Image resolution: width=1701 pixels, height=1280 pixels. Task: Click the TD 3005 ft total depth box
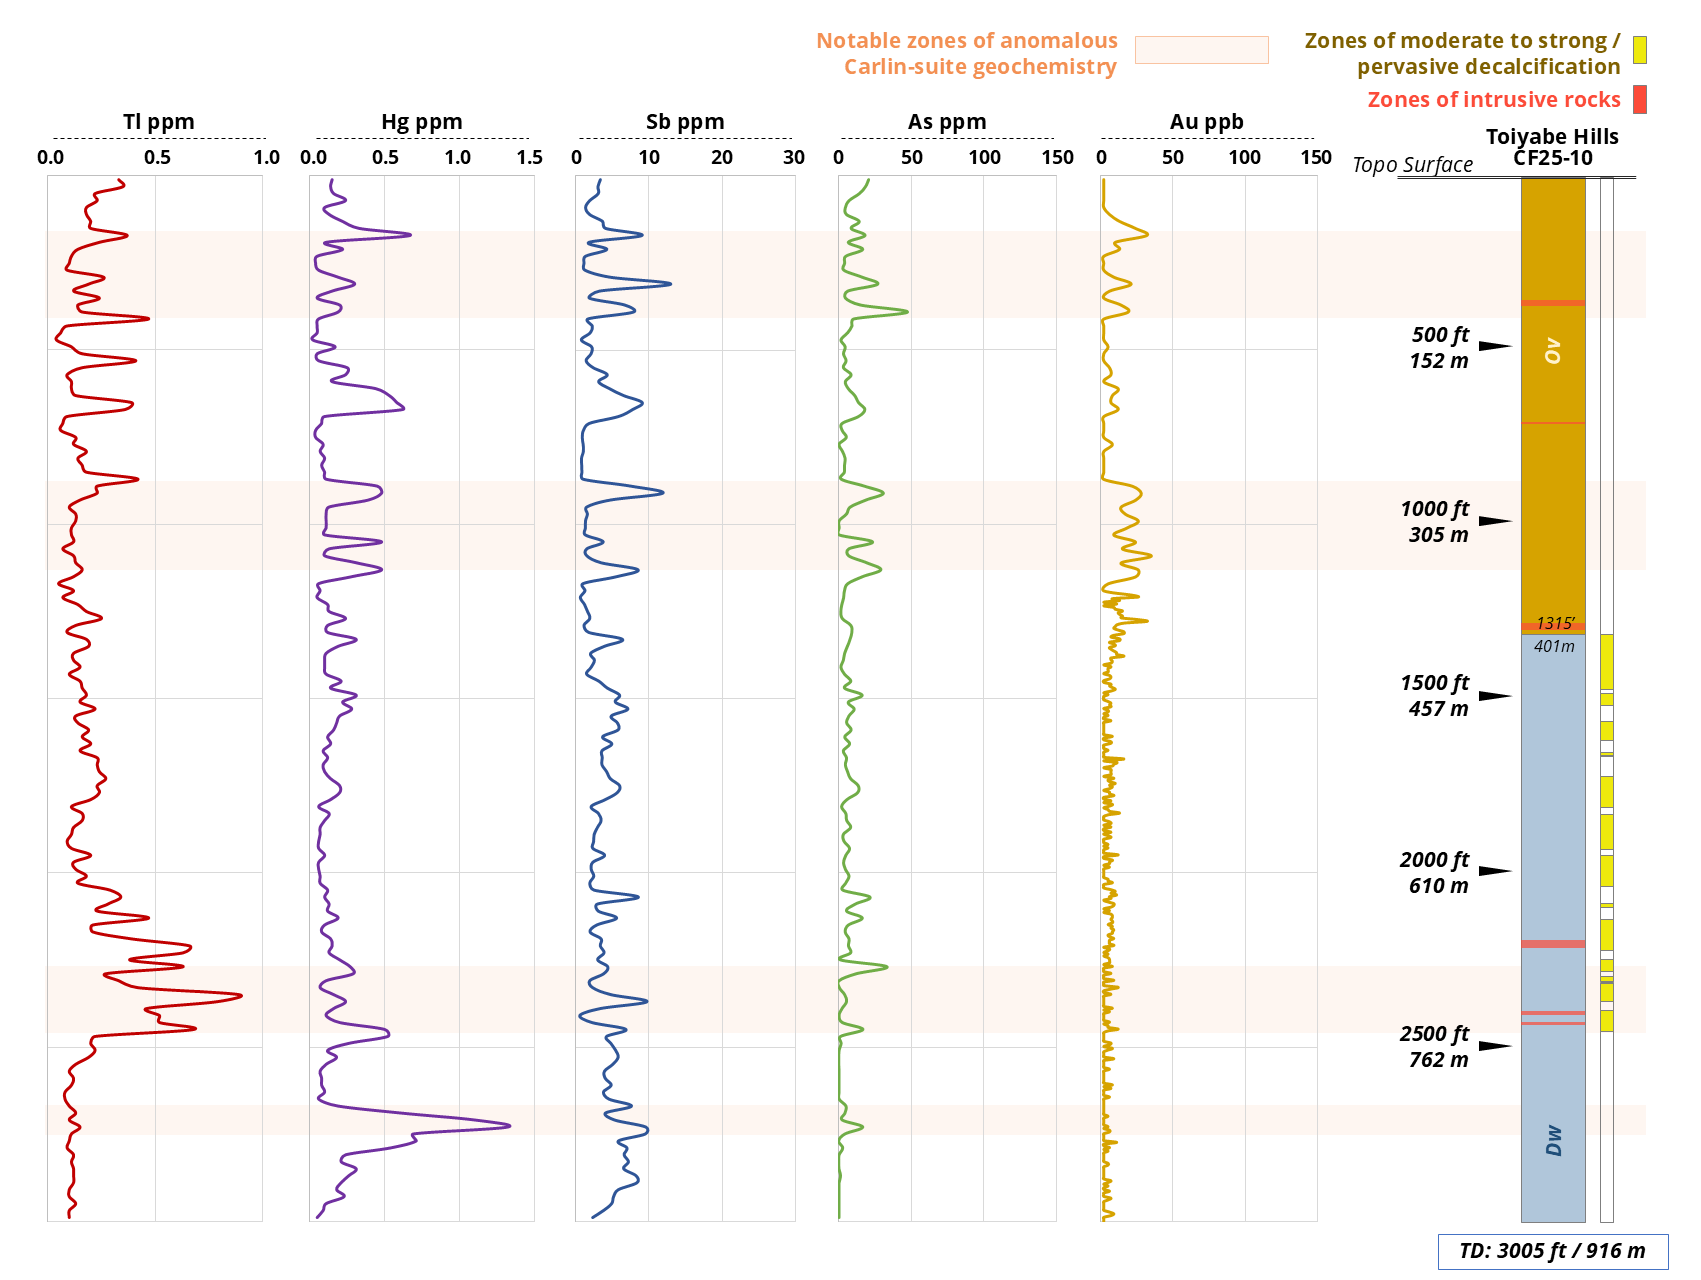(x=1553, y=1251)
